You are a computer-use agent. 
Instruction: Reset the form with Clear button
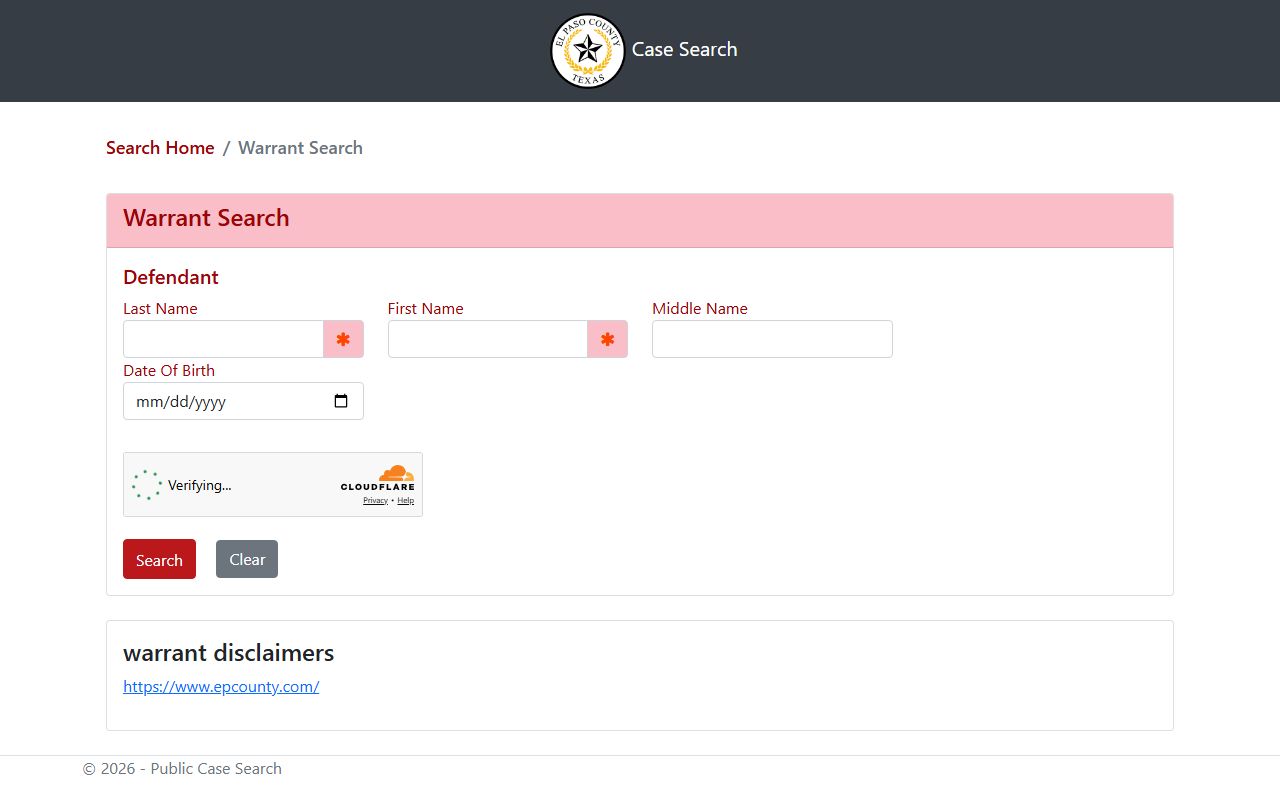(247, 559)
